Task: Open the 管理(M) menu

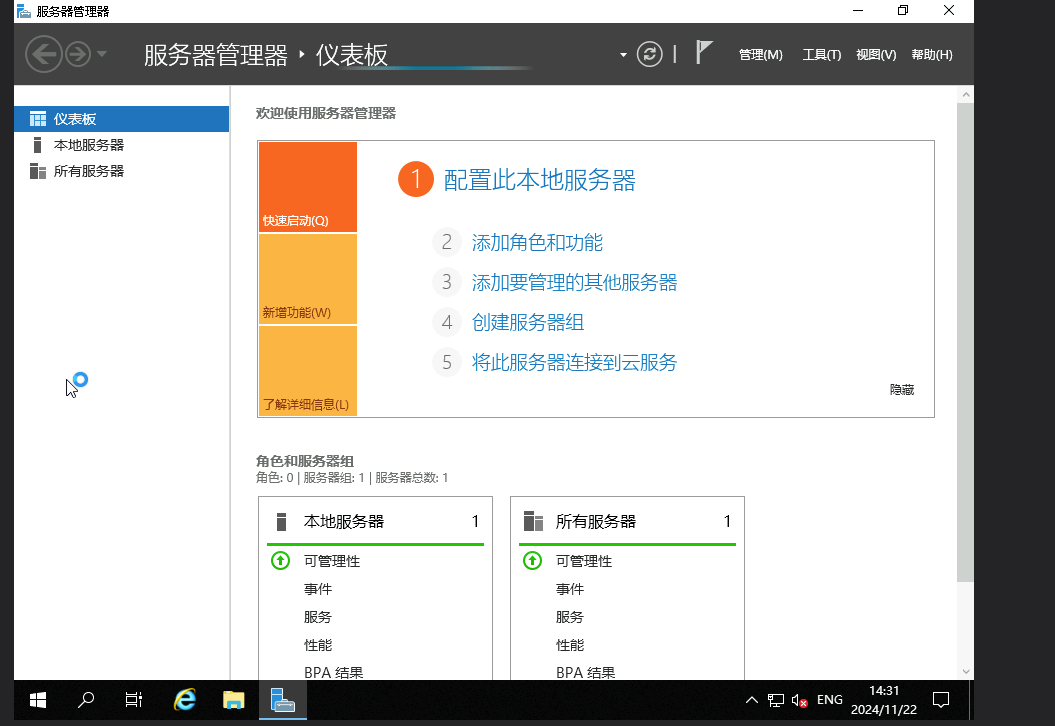Action: coord(760,55)
